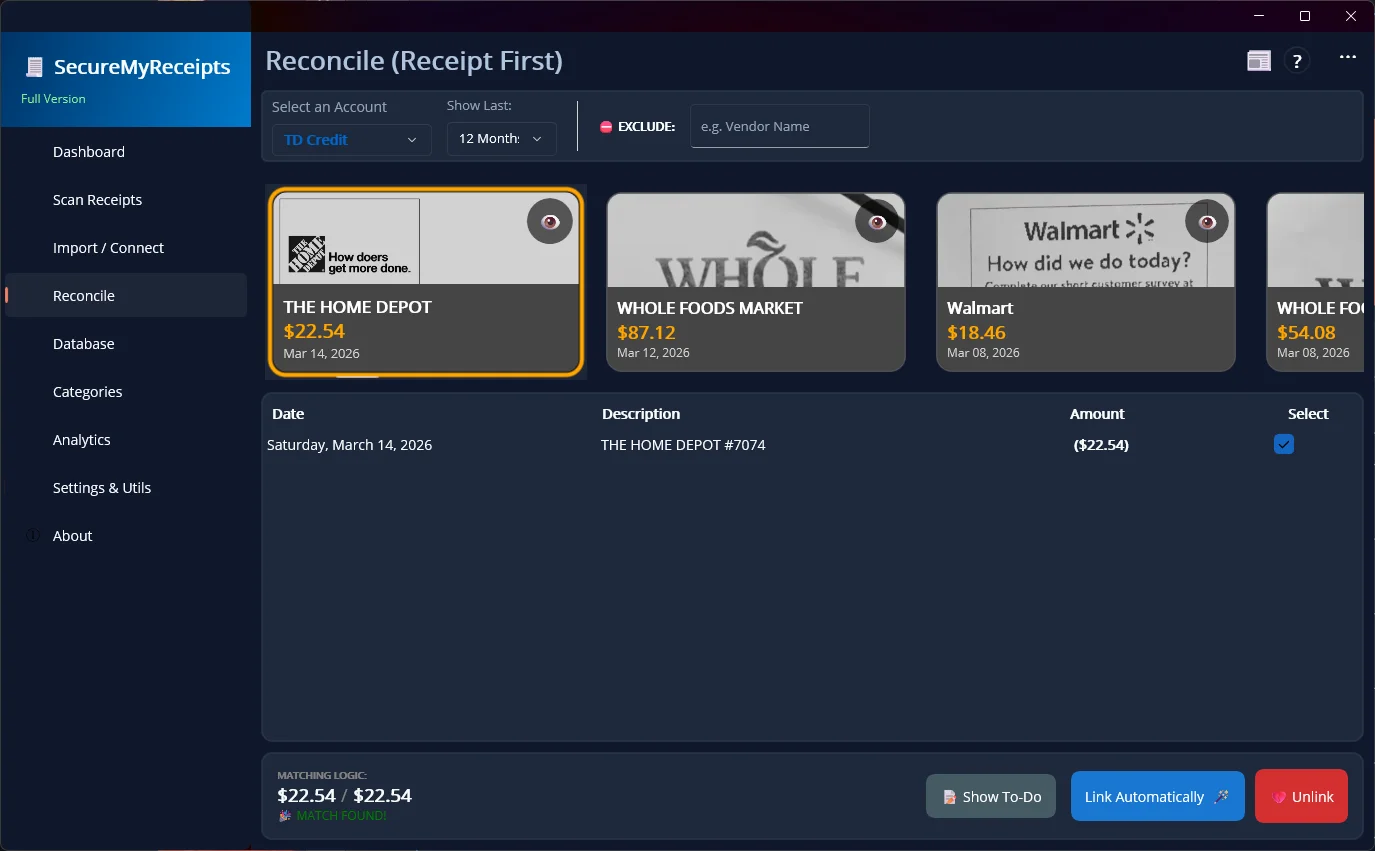Viewport: 1375px width, 851px height.
Task: Select the Whole Foods $54.08 receipt card
Action: (1315, 282)
